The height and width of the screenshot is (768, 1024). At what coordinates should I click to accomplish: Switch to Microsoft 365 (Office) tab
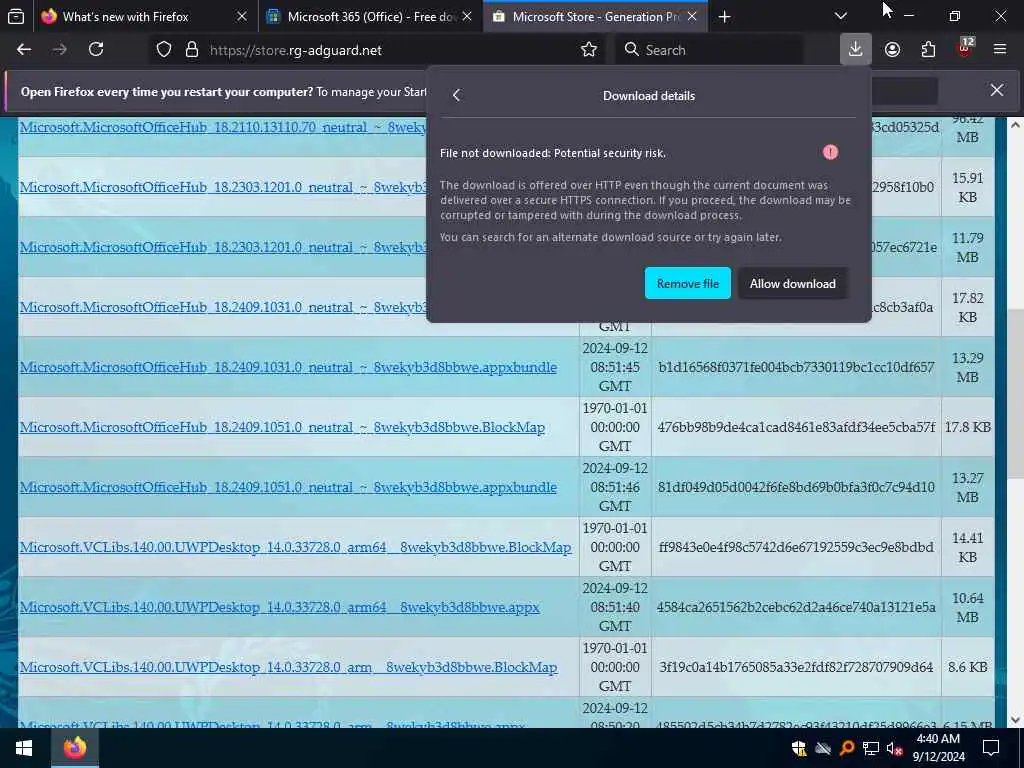[370, 16]
